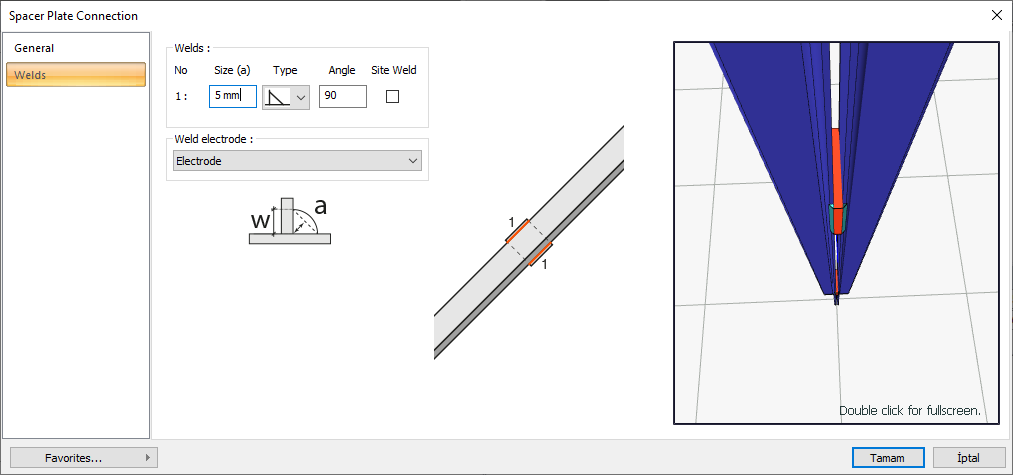Click the fillet weld symbol diagram
1013x475 pixels.
tap(290, 221)
